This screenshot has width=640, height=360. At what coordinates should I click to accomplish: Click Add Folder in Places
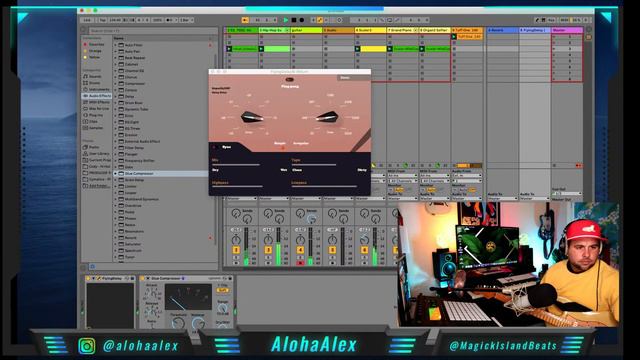point(99,186)
